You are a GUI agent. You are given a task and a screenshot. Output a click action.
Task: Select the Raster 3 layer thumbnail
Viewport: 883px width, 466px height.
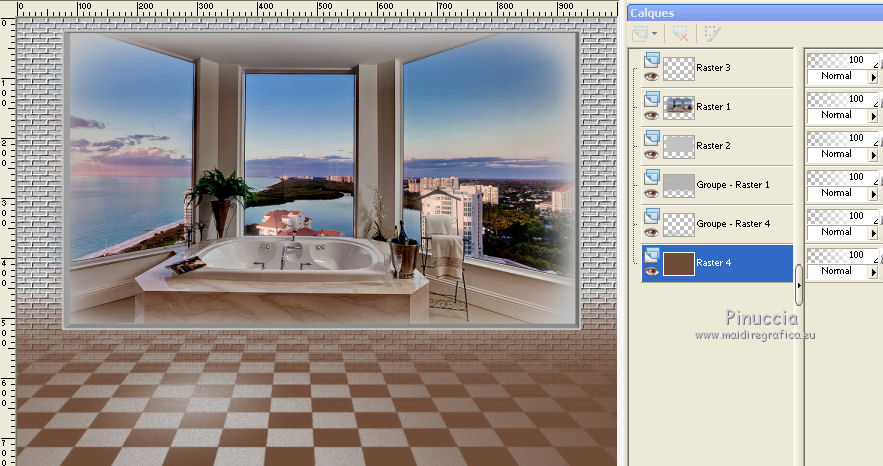(x=679, y=69)
